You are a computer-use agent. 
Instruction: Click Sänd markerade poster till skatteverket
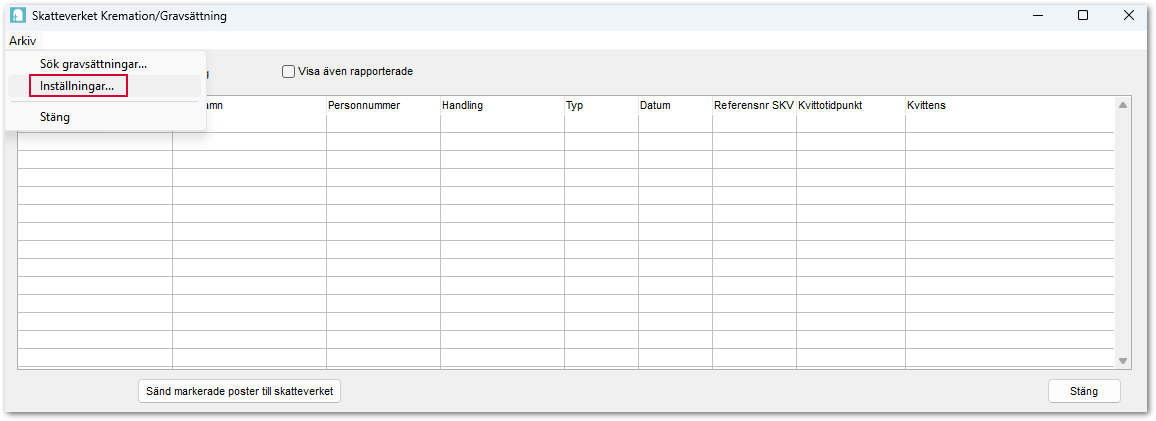pos(239,392)
